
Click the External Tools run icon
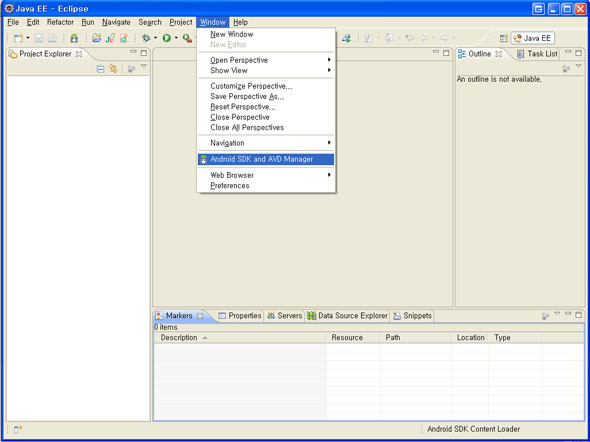[187, 38]
